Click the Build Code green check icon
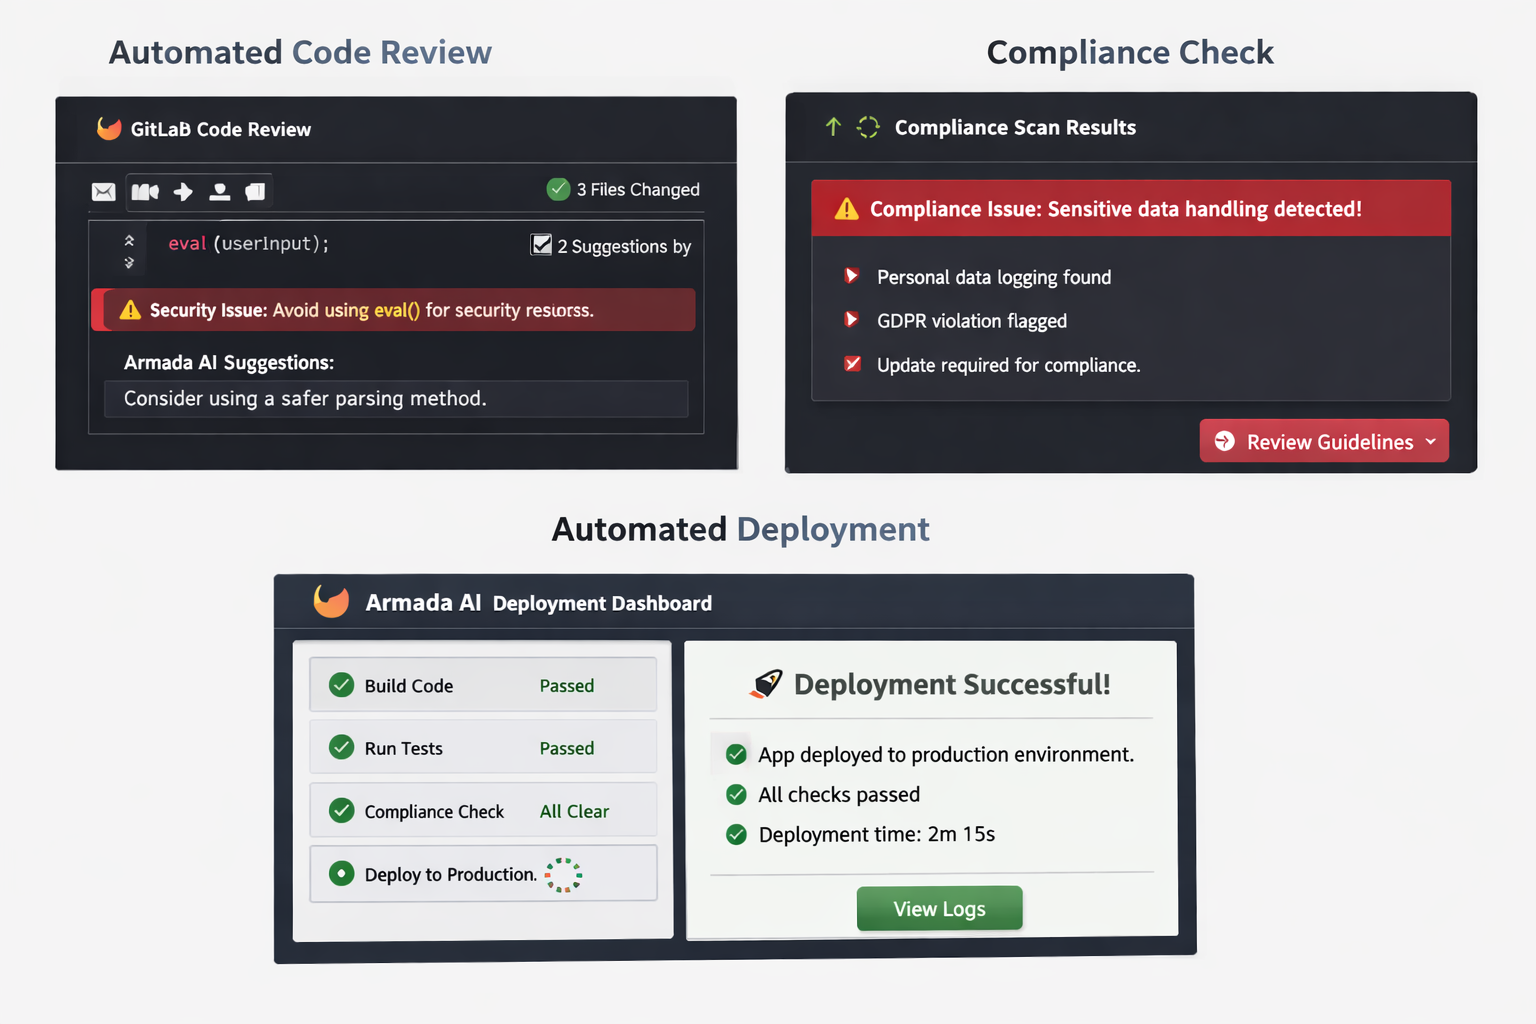Viewport: 1536px width, 1024px height. (x=342, y=685)
